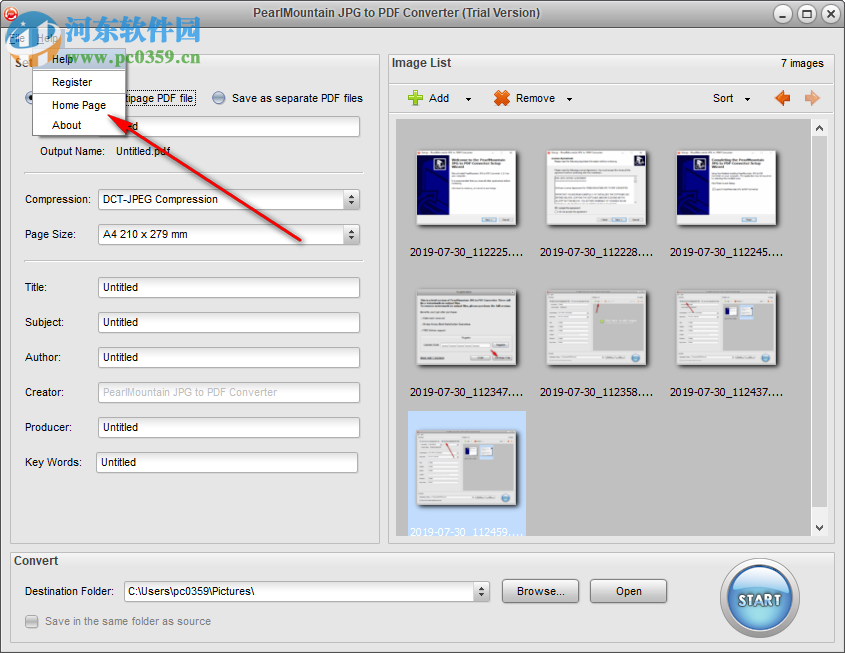The image size is (845, 653).
Task: Add images with the green plus icon
Action: tap(416, 98)
